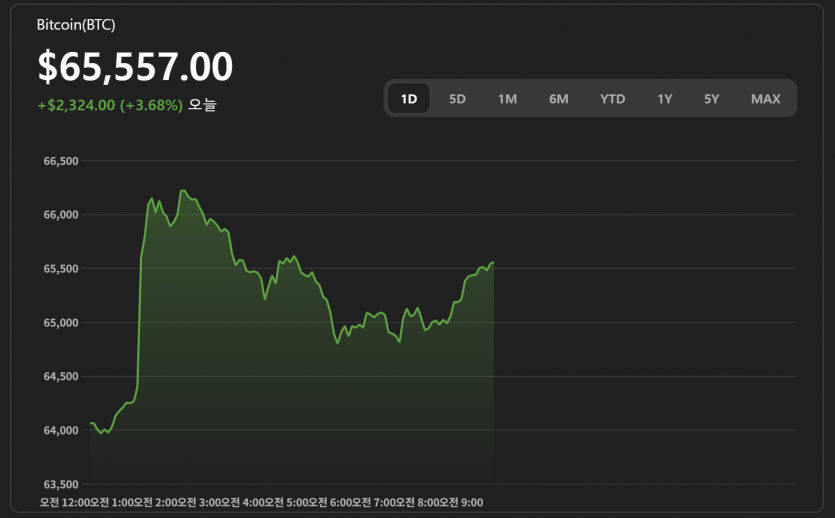The width and height of the screenshot is (835, 518).
Task: Switch chart to 1M range
Action: pos(507,99)
